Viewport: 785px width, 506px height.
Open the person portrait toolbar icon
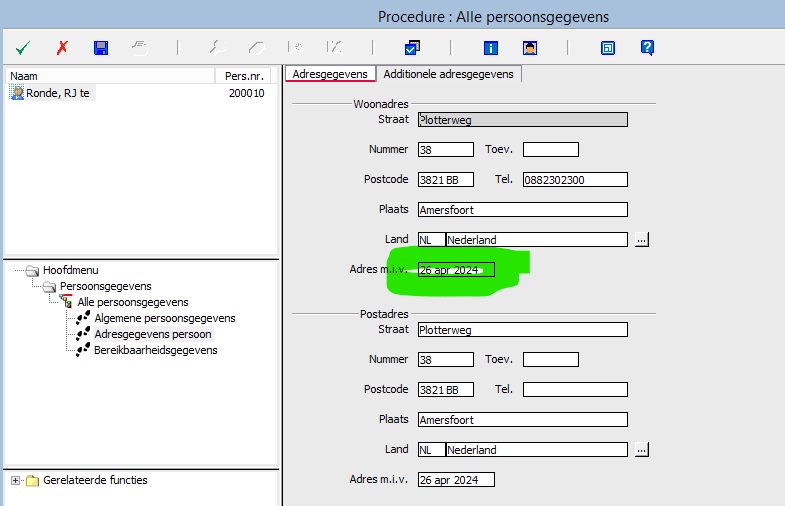point(530,48)
